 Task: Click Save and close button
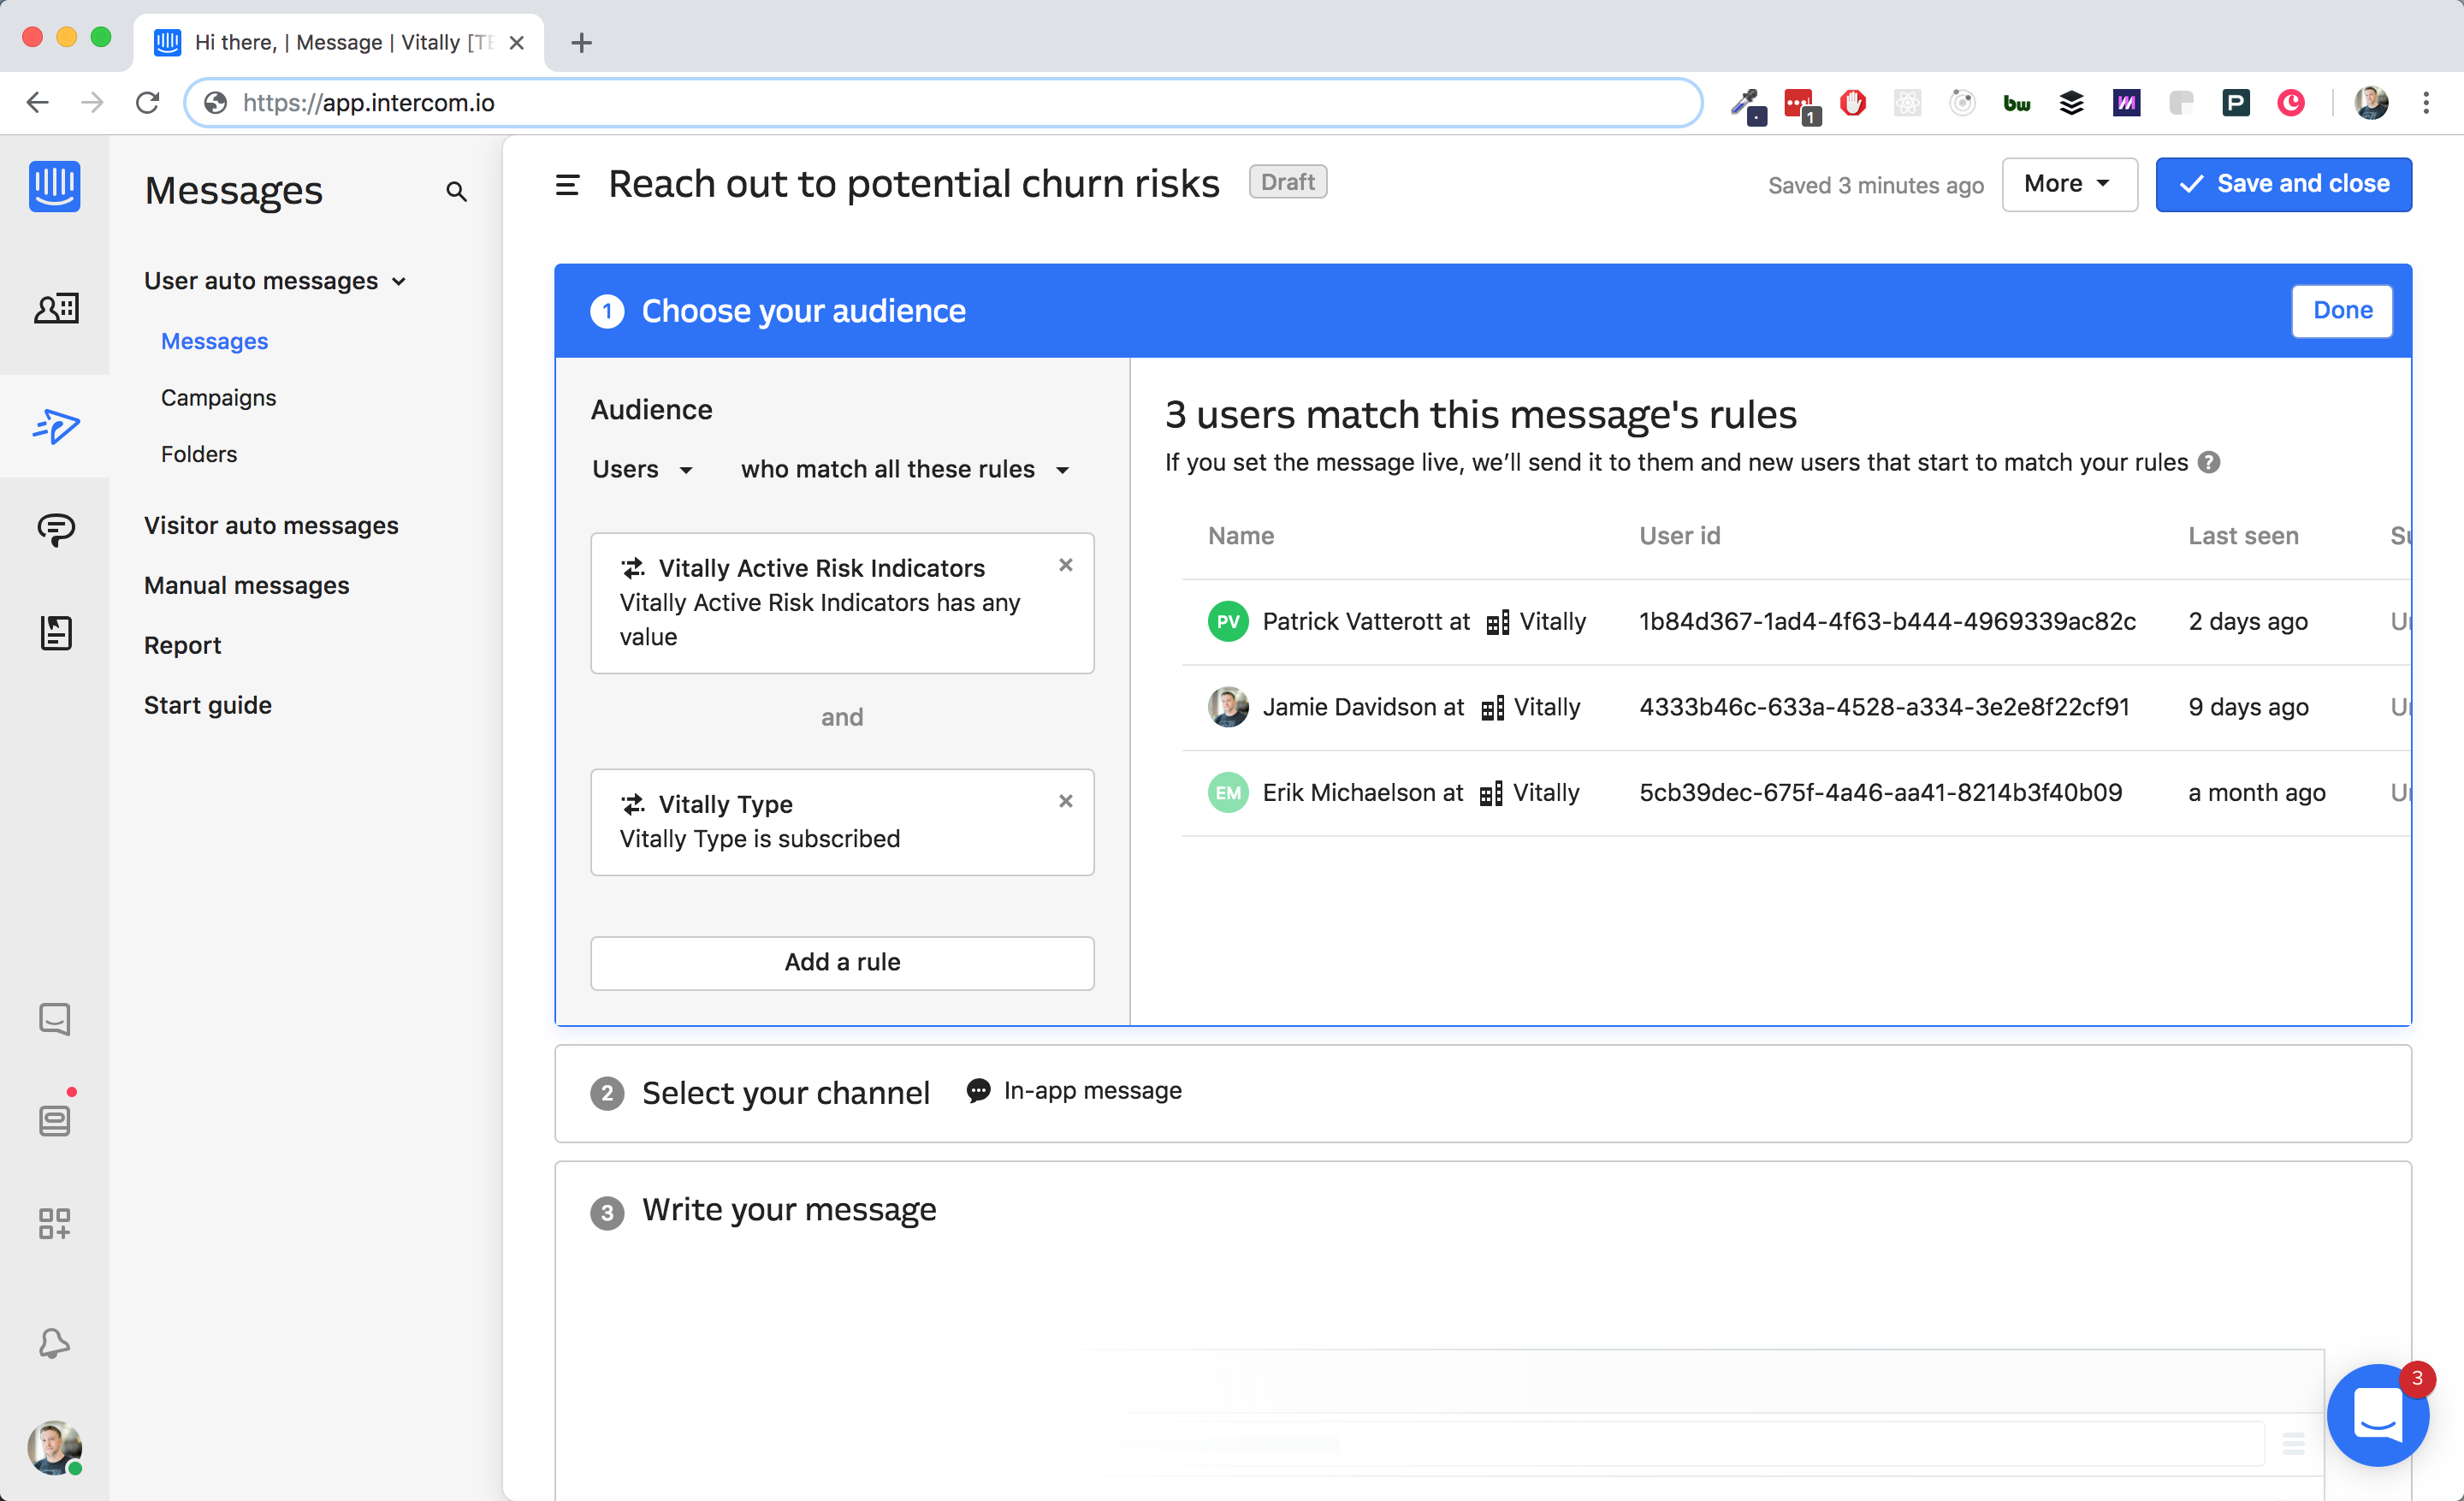[x=2283, y=184]
